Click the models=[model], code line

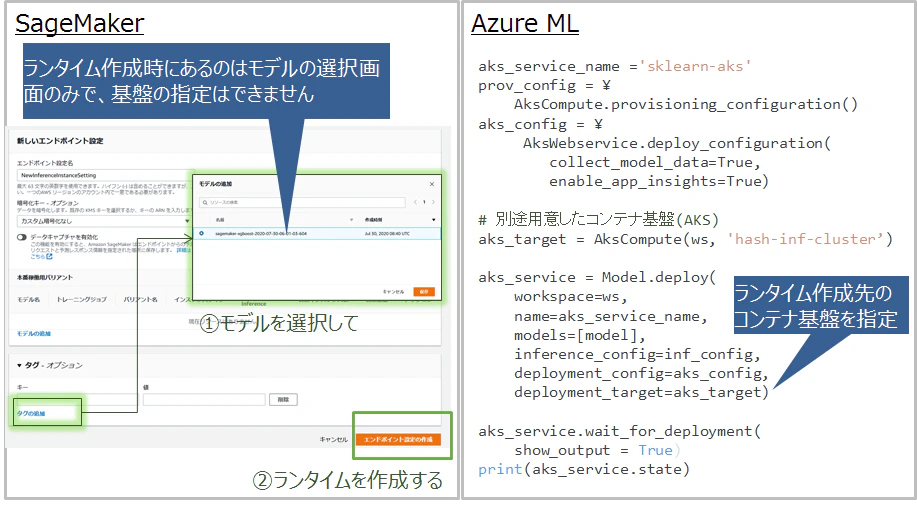(x=580, y=335)
